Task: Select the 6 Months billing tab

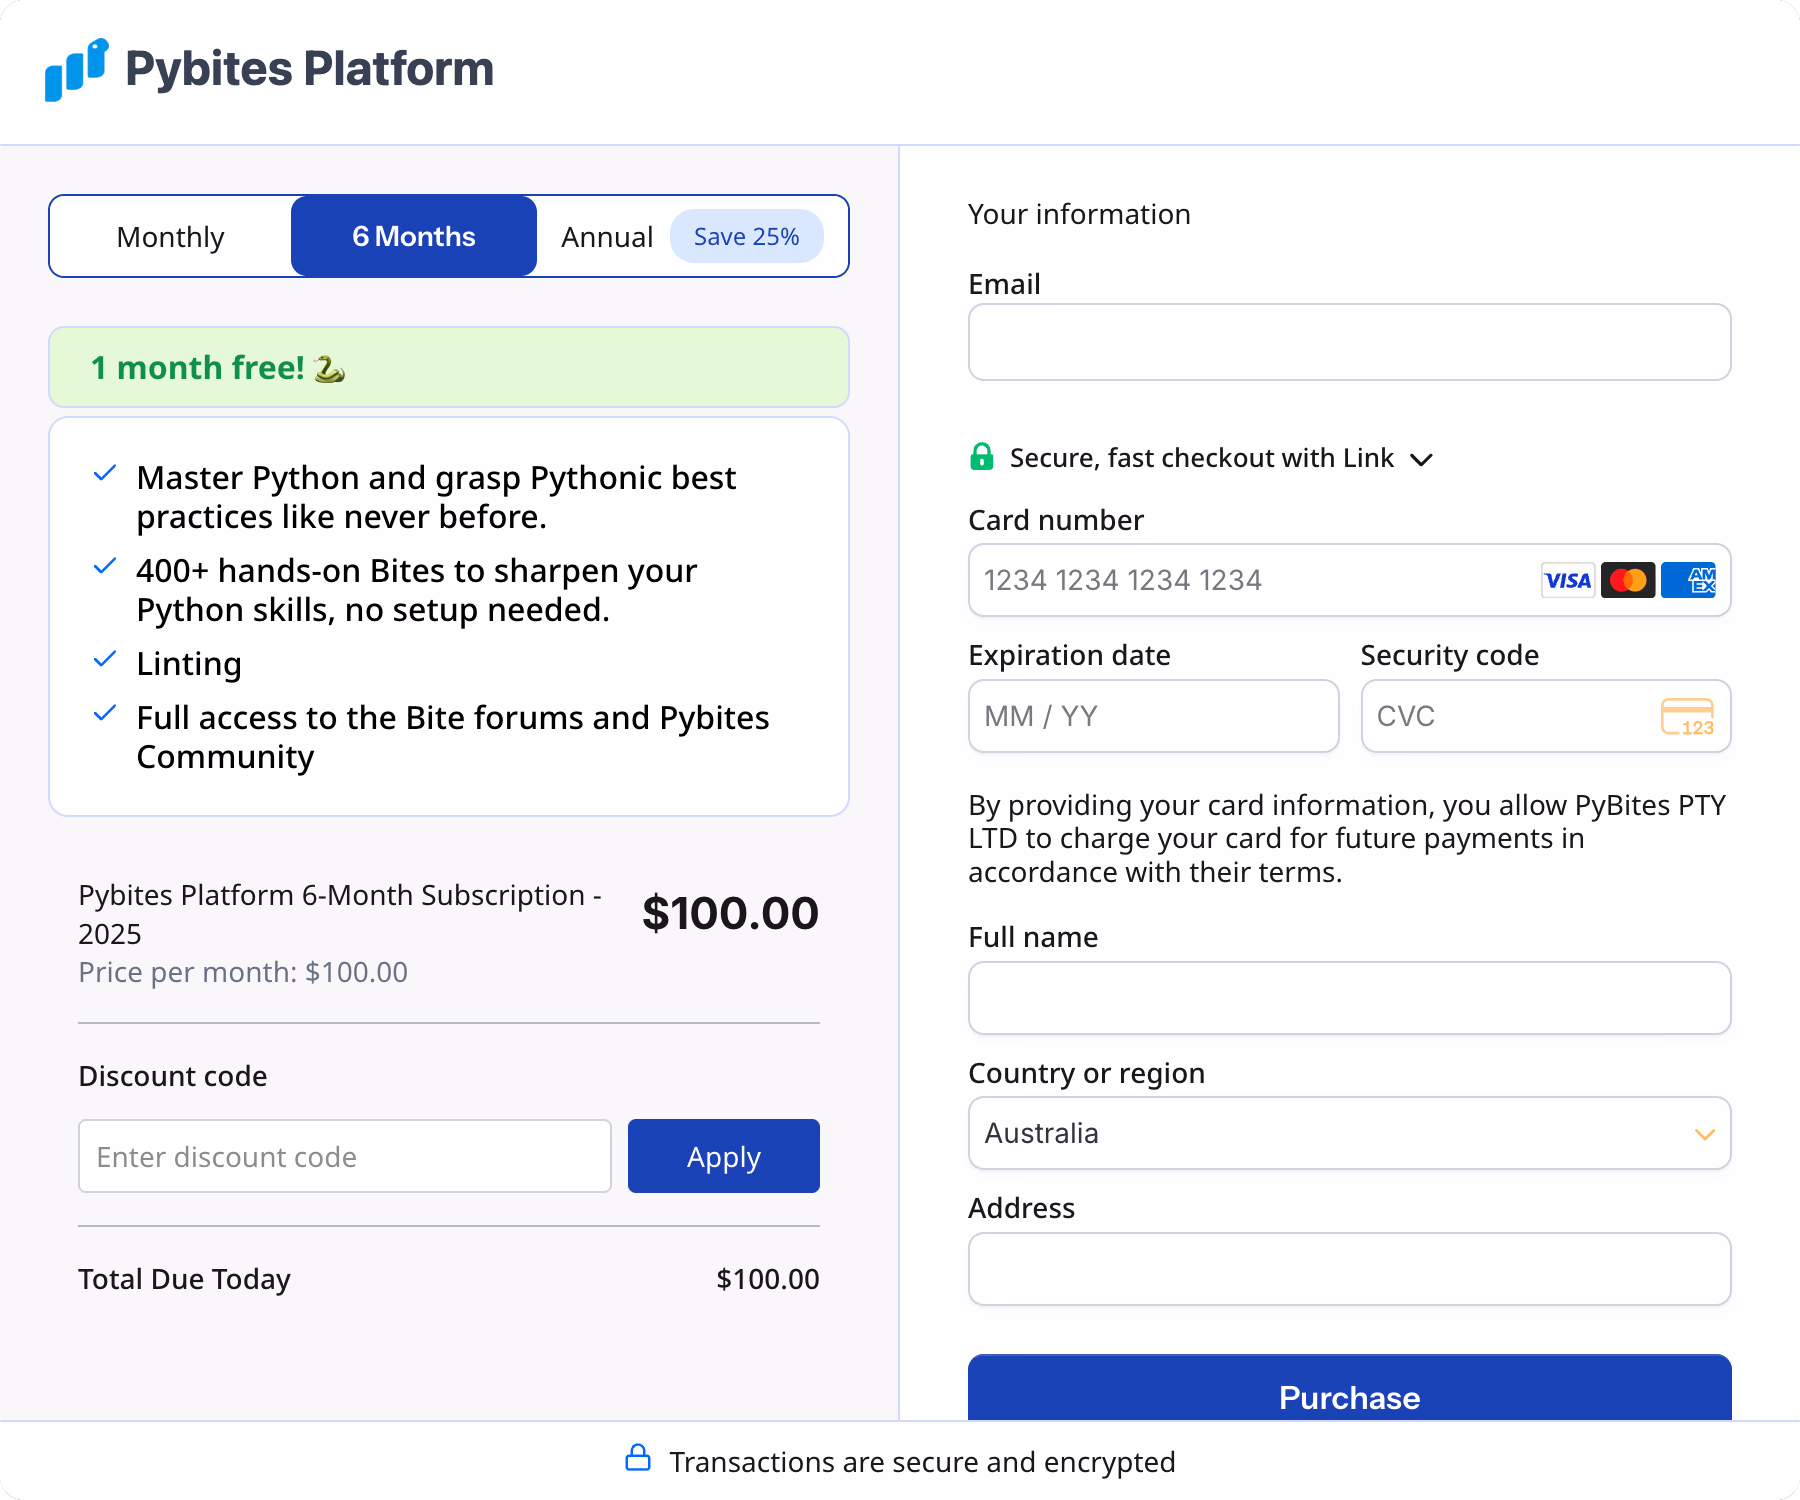Action: click(414, 236)
